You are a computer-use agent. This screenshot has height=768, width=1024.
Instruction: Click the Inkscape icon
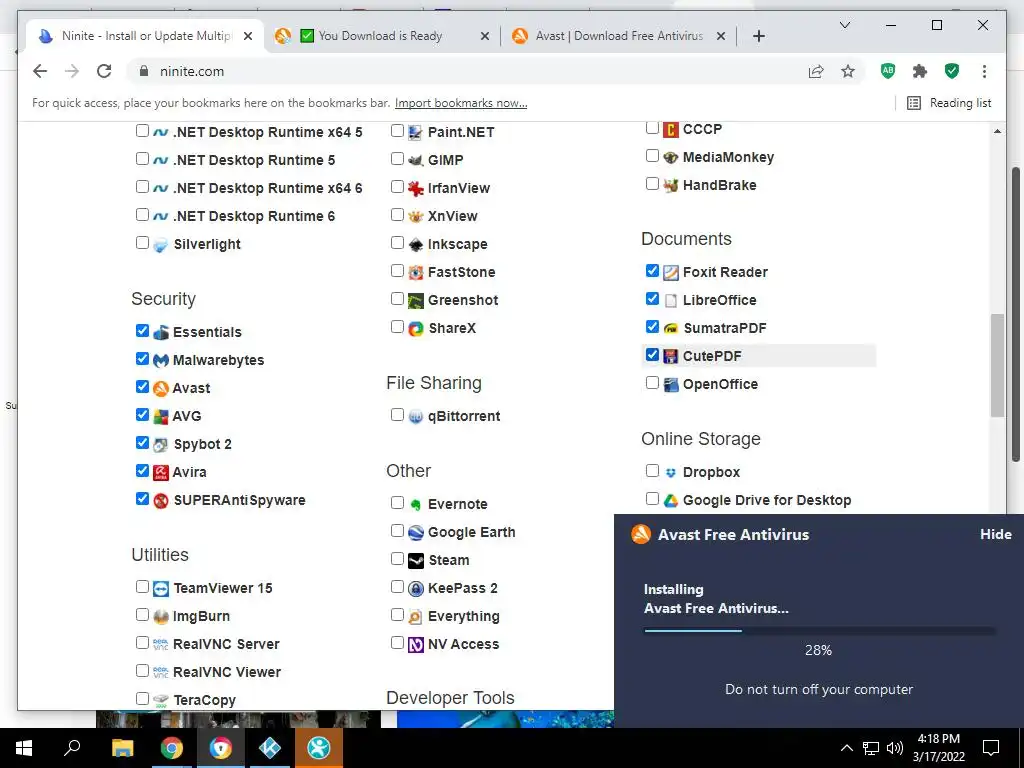click(416, 245)
